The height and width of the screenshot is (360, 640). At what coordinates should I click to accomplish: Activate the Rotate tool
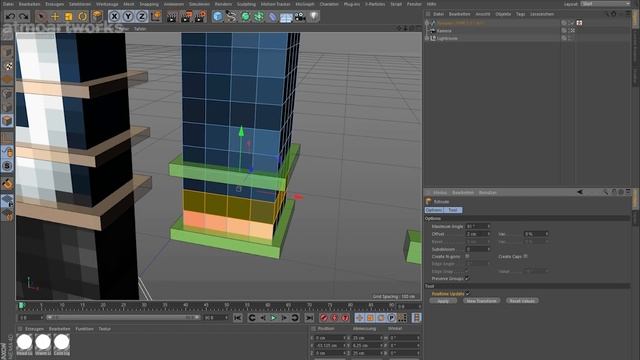[x=82, y=17]
